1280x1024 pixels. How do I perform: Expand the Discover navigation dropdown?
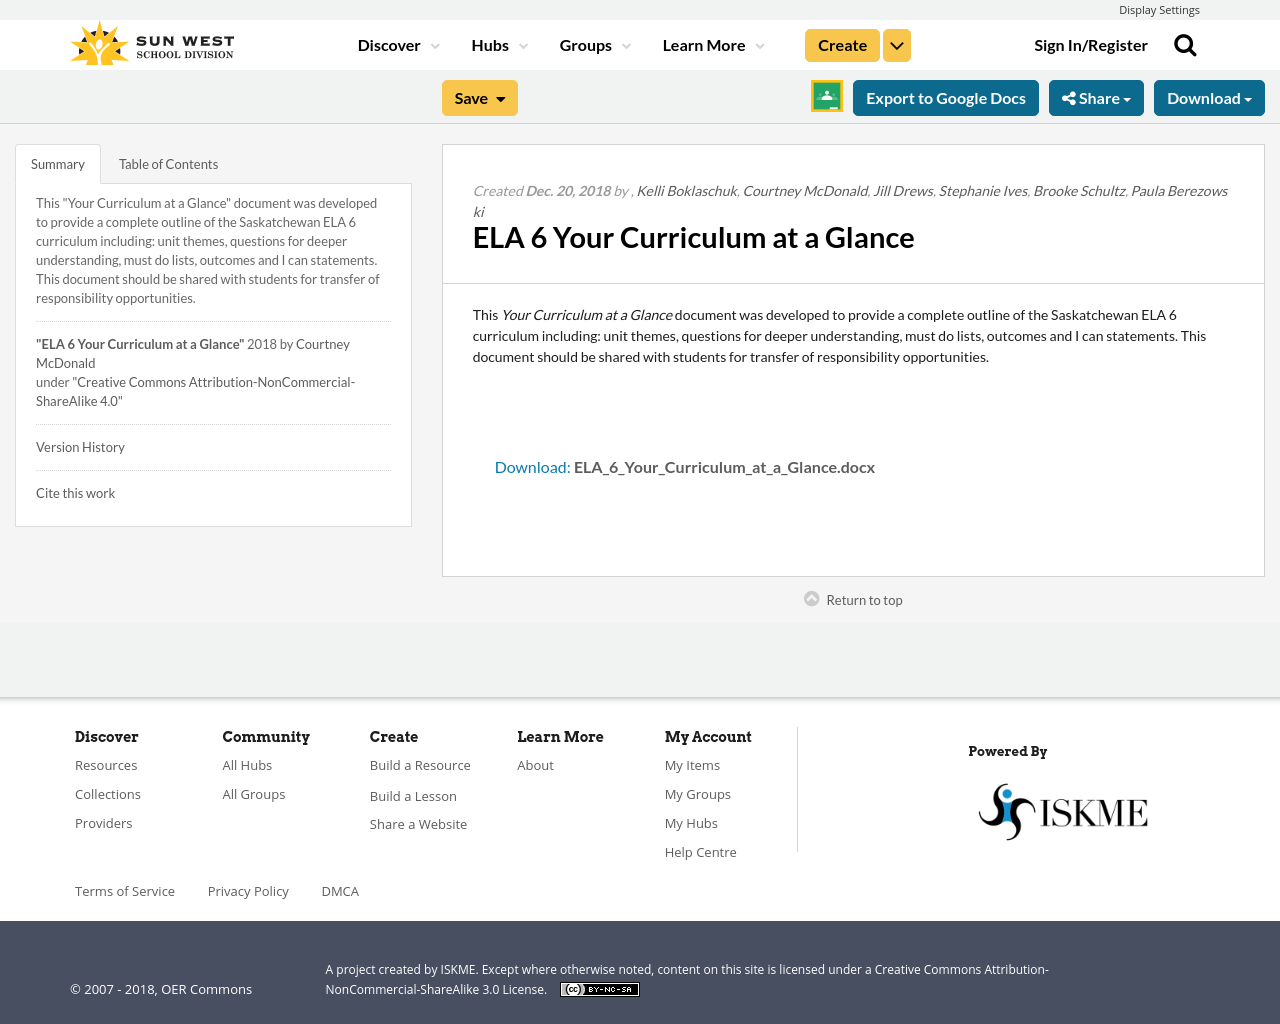click(x=397, y=44)
